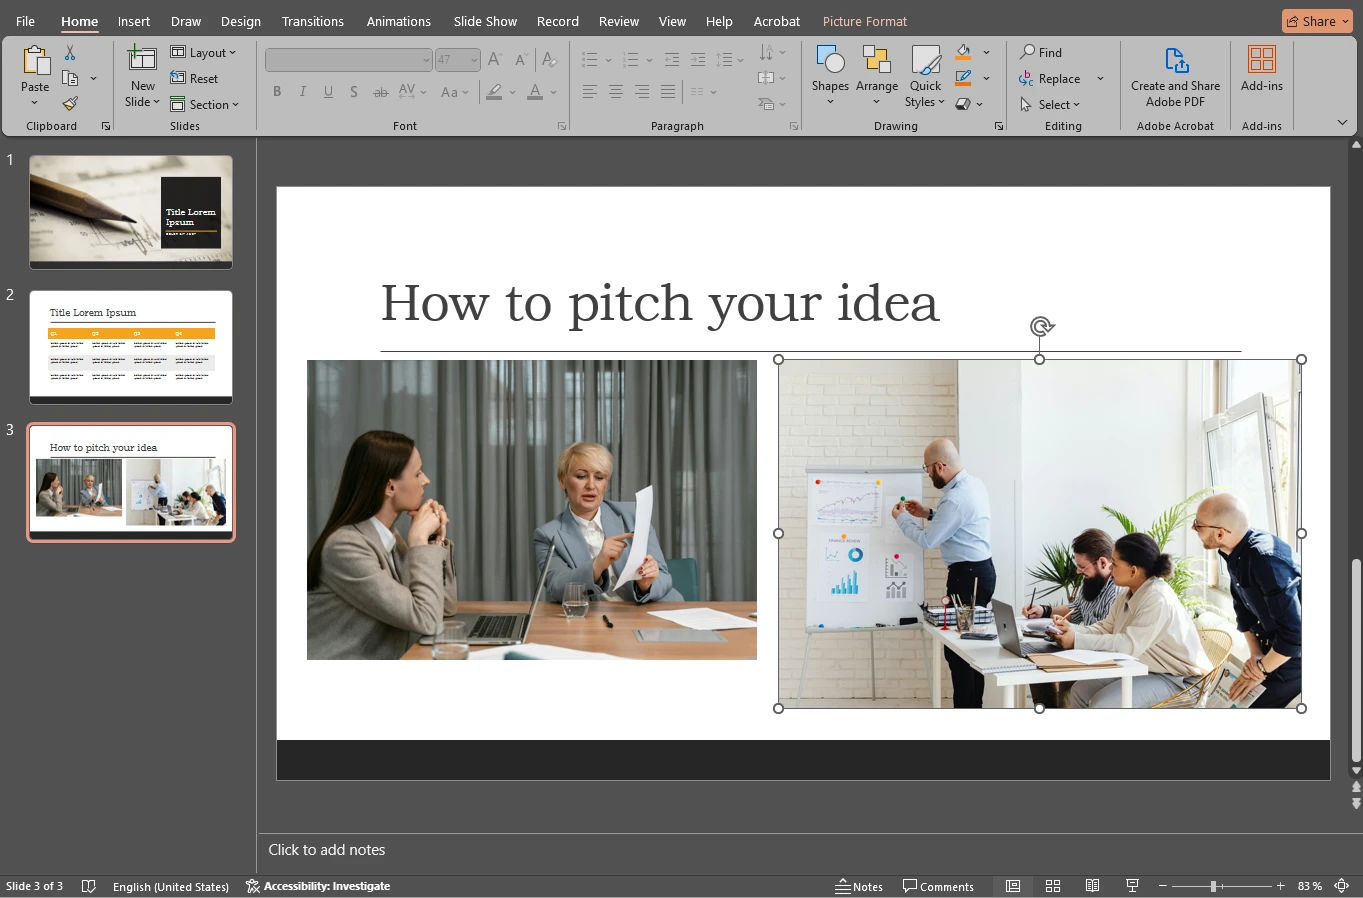This screenshot has width=1363, height=898.
Task: Click the Paste clipboard icon
Action: 35,62
